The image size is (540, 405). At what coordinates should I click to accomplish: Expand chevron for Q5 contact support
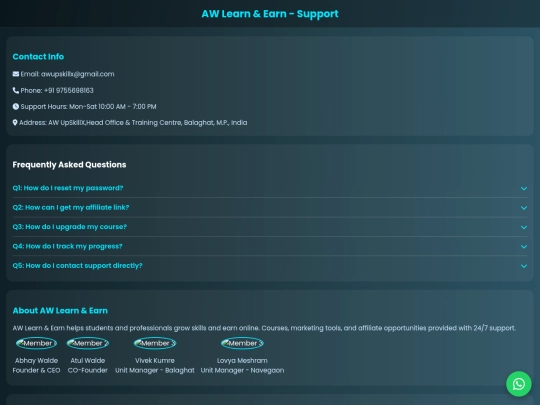[524, 266]
